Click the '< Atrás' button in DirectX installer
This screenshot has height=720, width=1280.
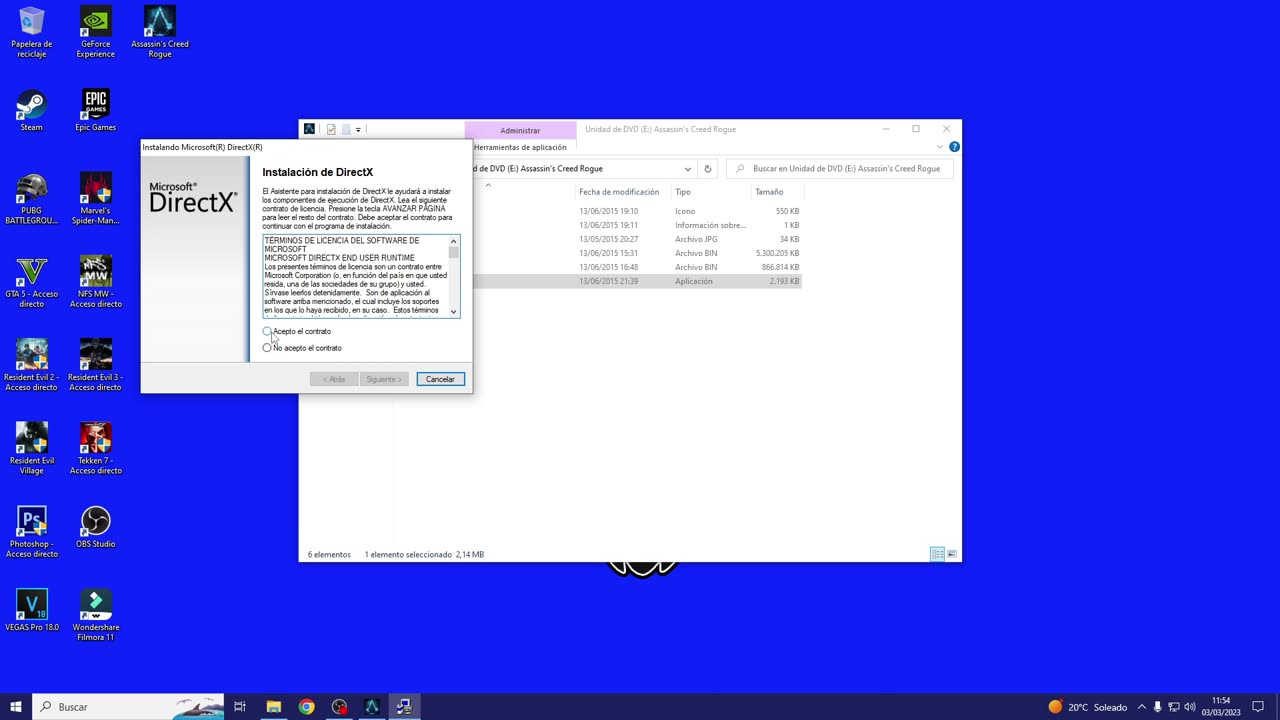tap(334, 379)
